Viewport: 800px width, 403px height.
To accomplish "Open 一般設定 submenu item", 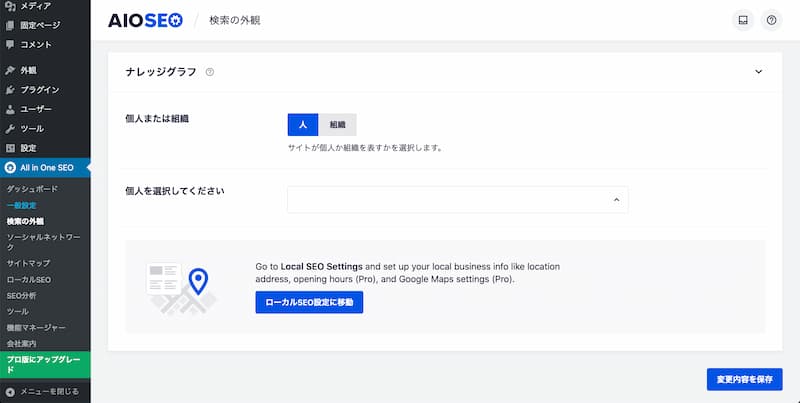I will 21,205.
